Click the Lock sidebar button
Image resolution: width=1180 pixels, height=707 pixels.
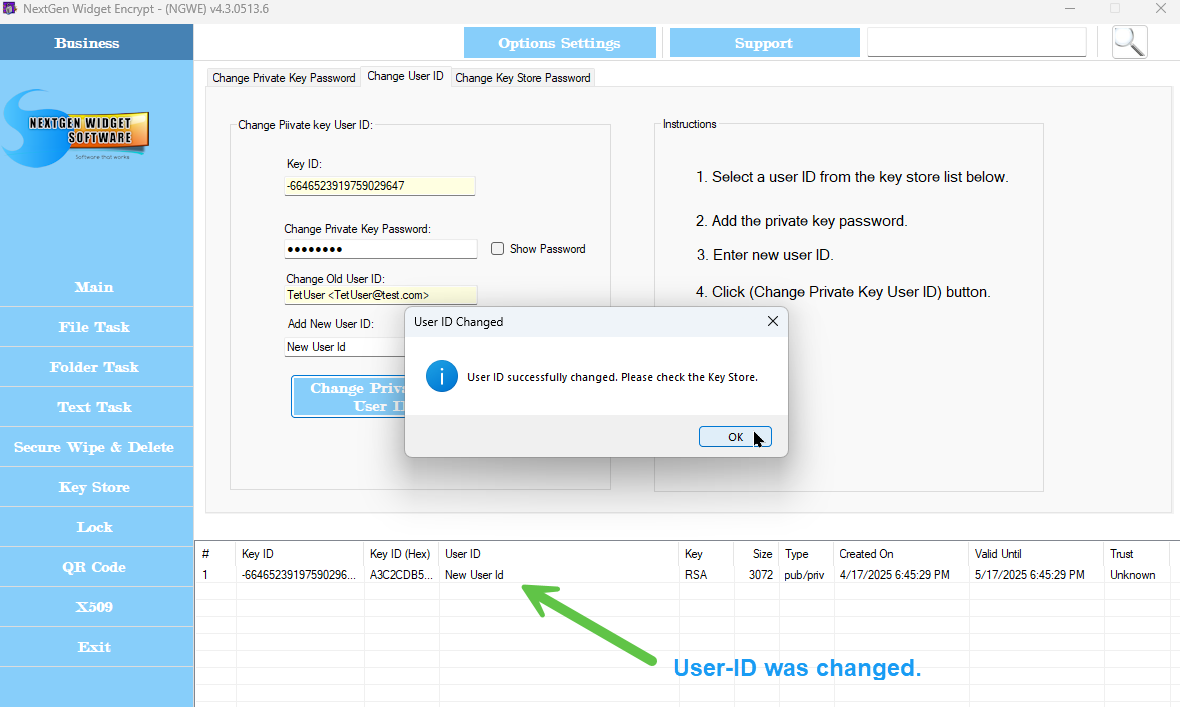[95, 527]
